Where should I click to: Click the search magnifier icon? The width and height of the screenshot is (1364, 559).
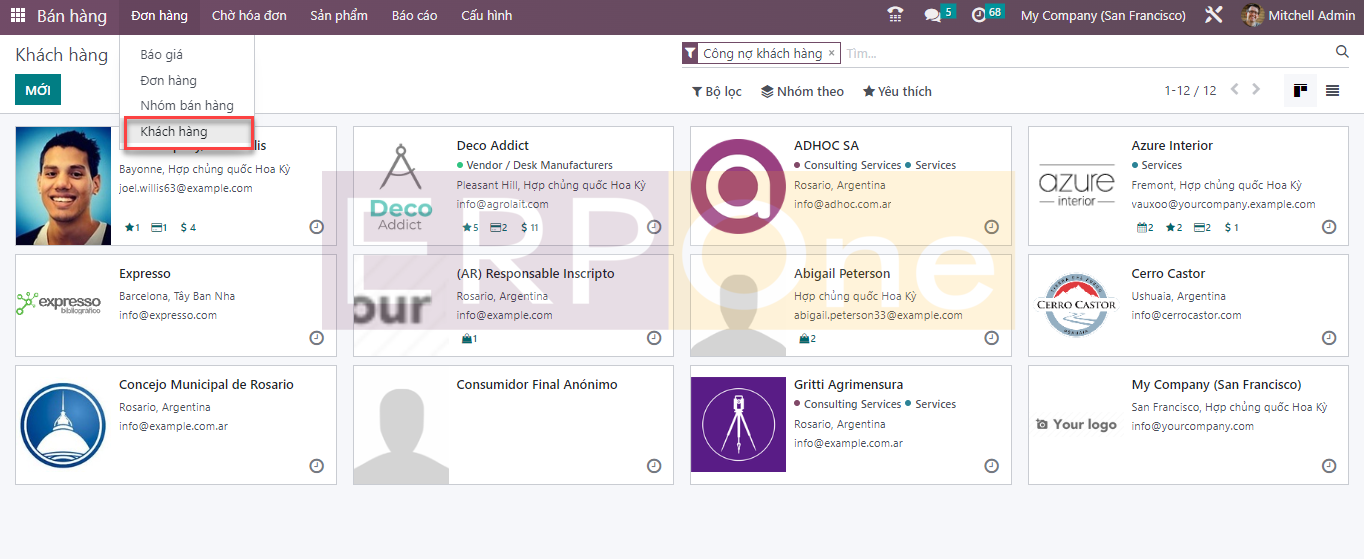point(1342,52)
